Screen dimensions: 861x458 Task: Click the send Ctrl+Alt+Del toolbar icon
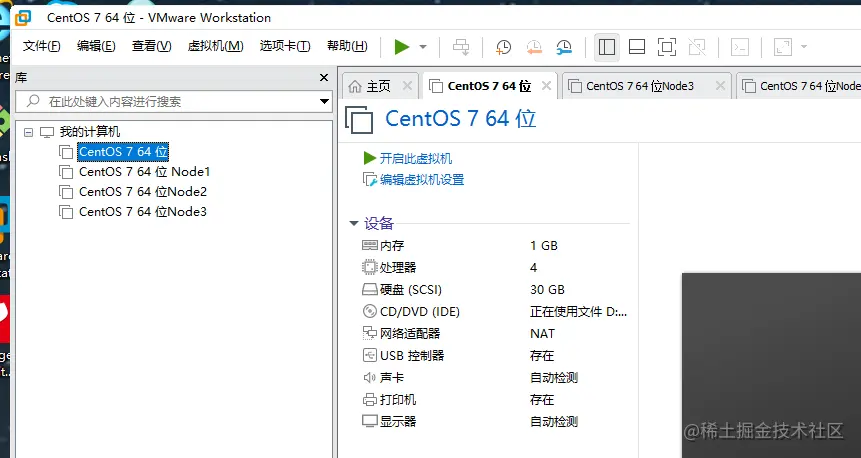461,47
